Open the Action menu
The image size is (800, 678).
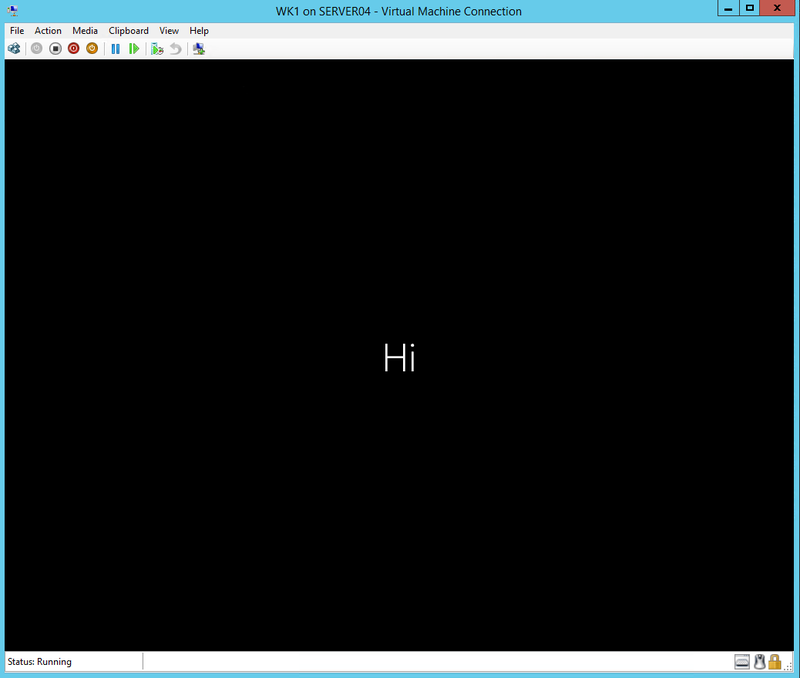point(48,30)
